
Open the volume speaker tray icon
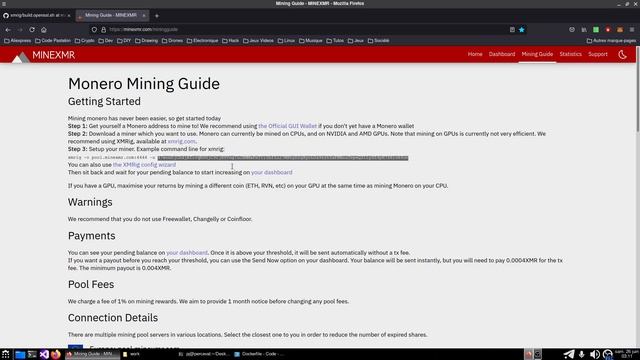point(595,354)
